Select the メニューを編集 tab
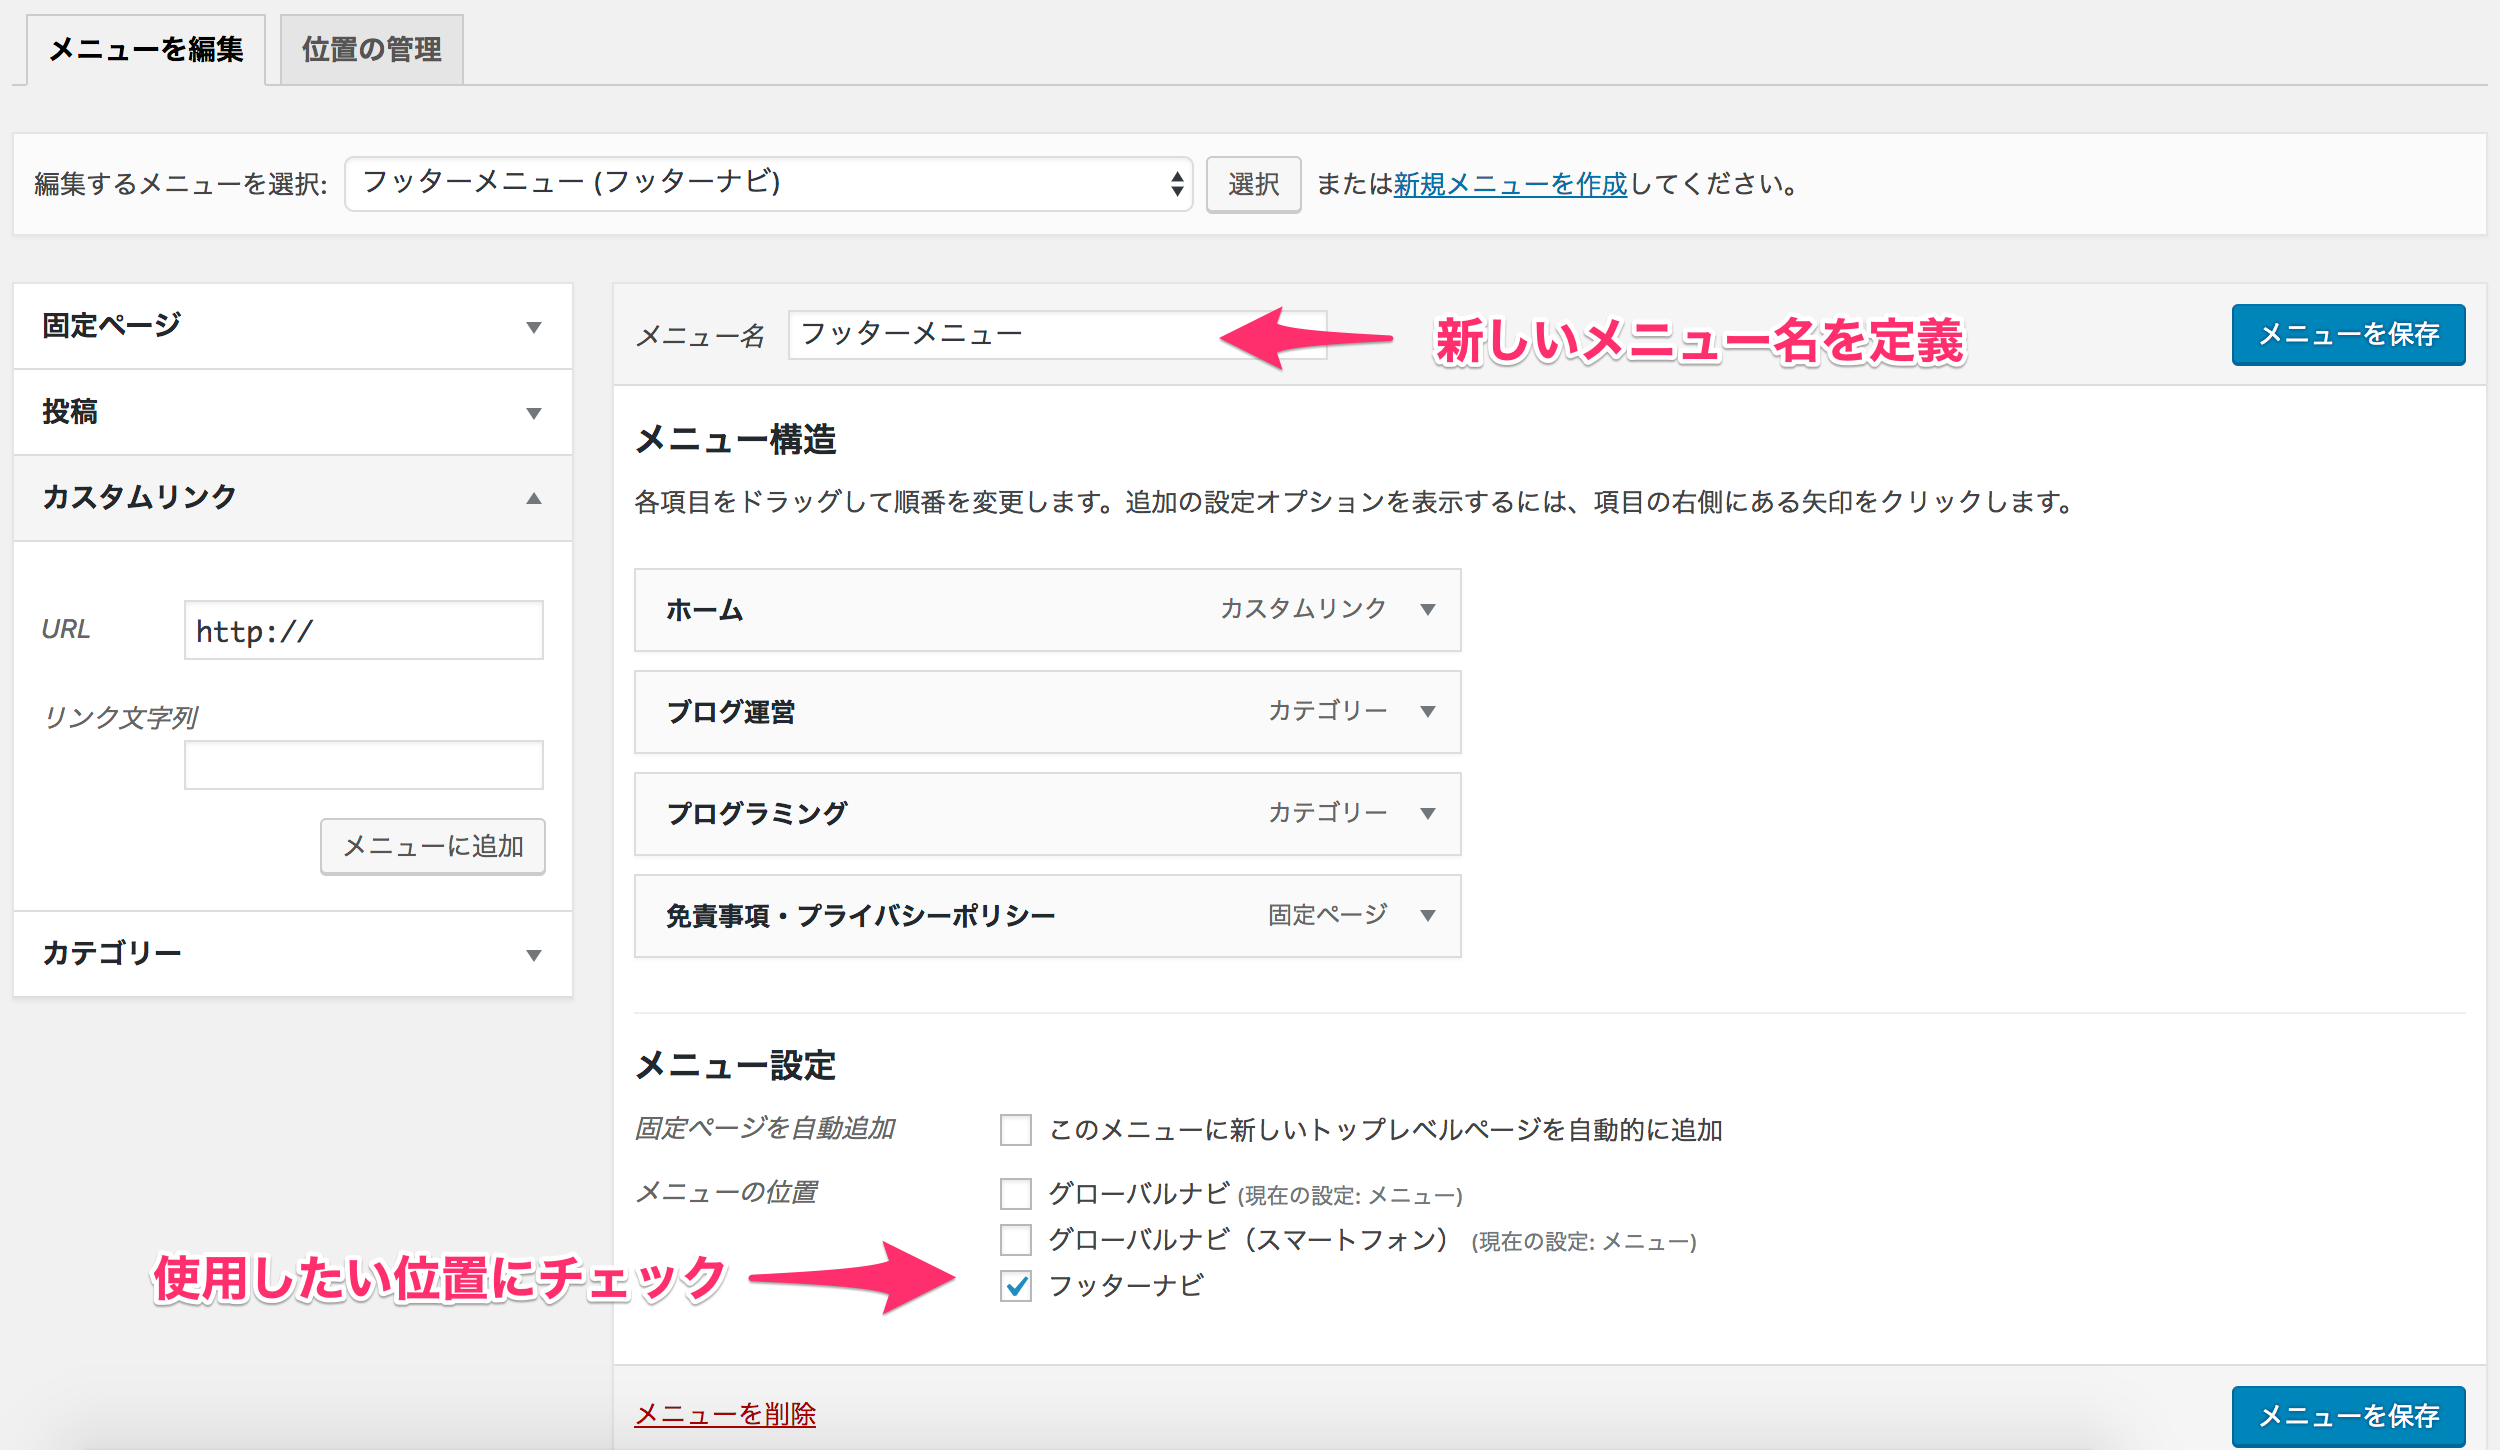Image resolution: width=2500 pixels, height=1450 pixels. point(146,50)
